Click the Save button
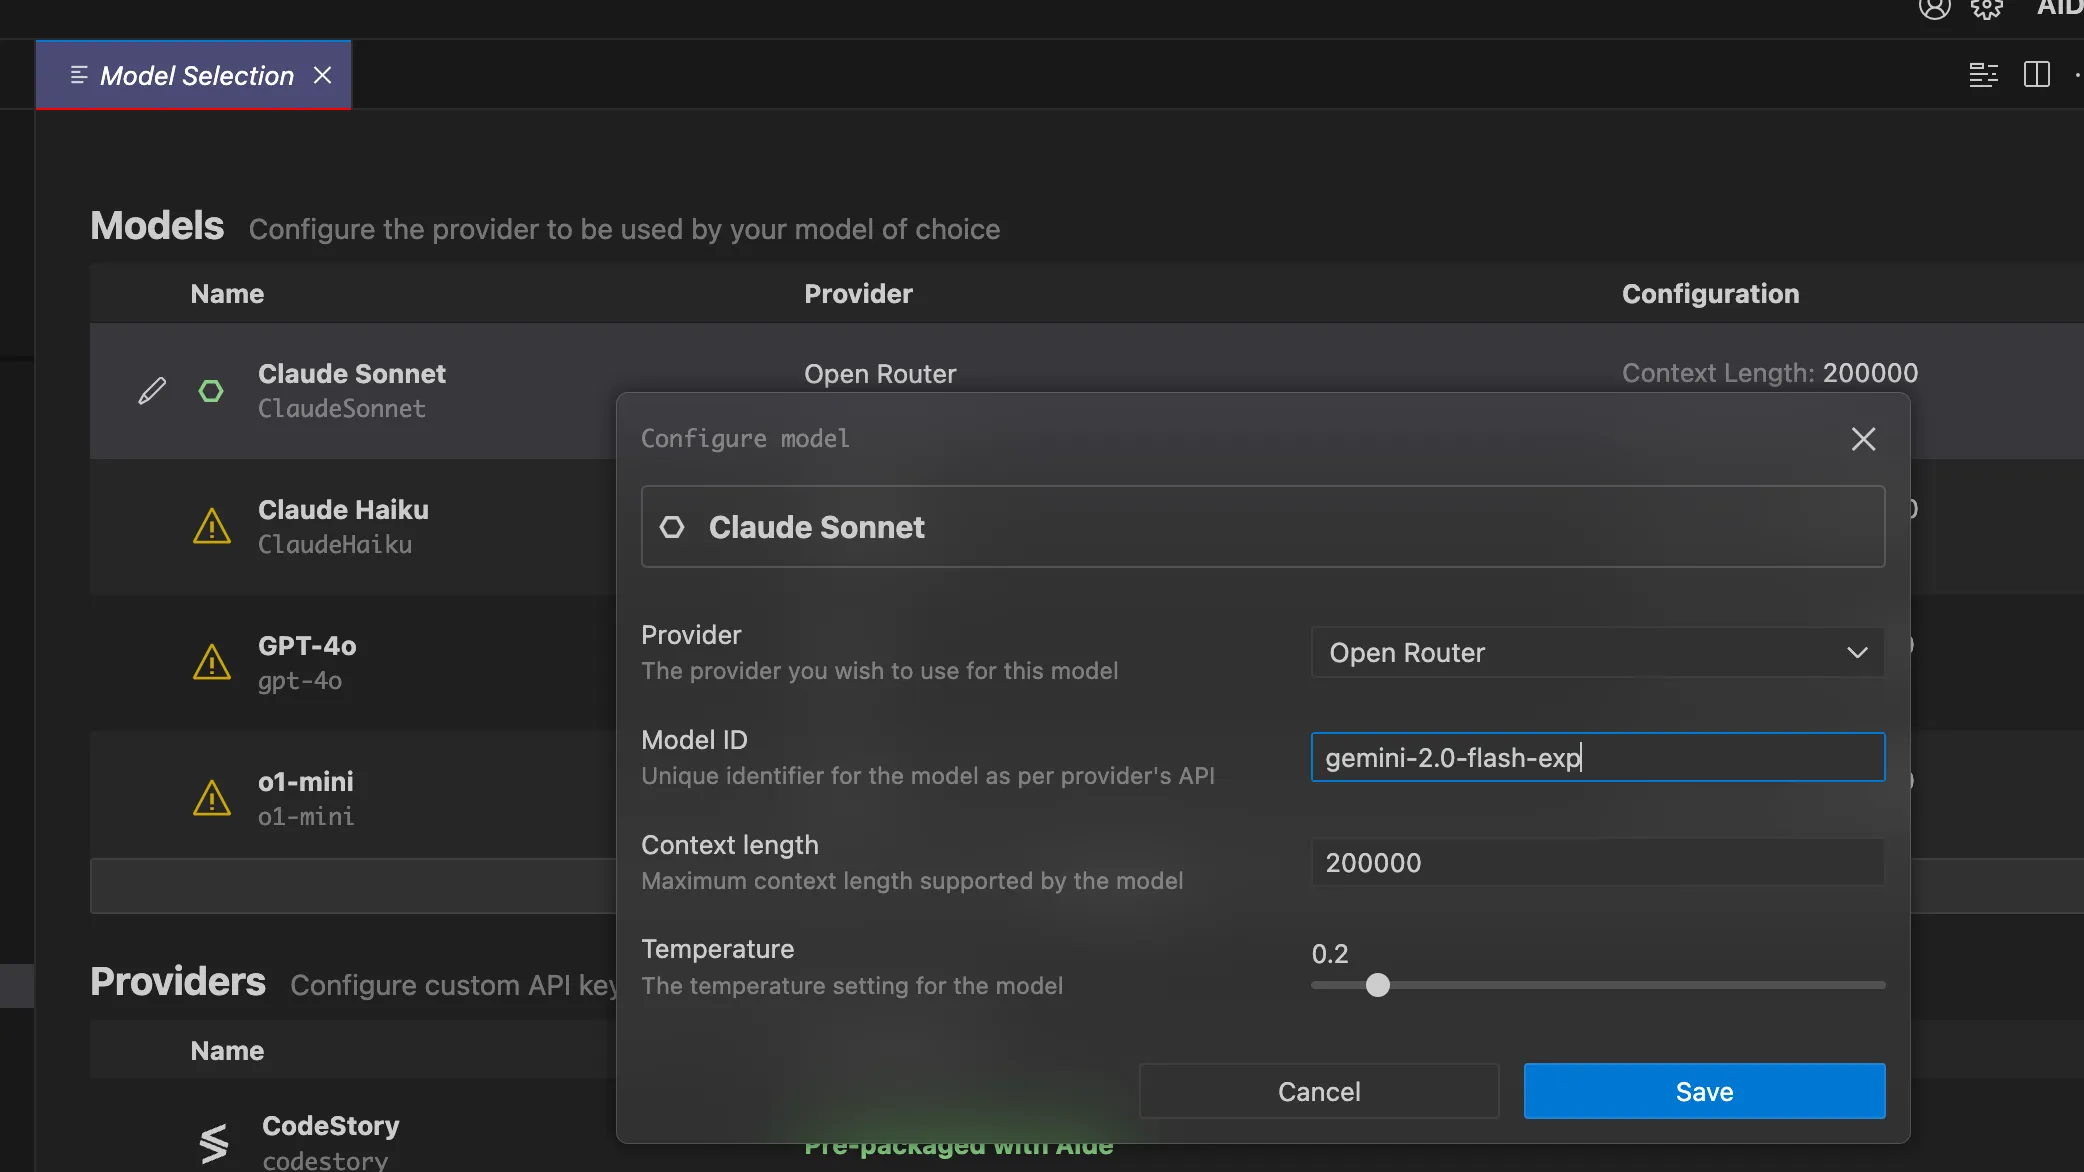The image size is (2084, 1172). pyautogui.click(x=1704, y=1091)
